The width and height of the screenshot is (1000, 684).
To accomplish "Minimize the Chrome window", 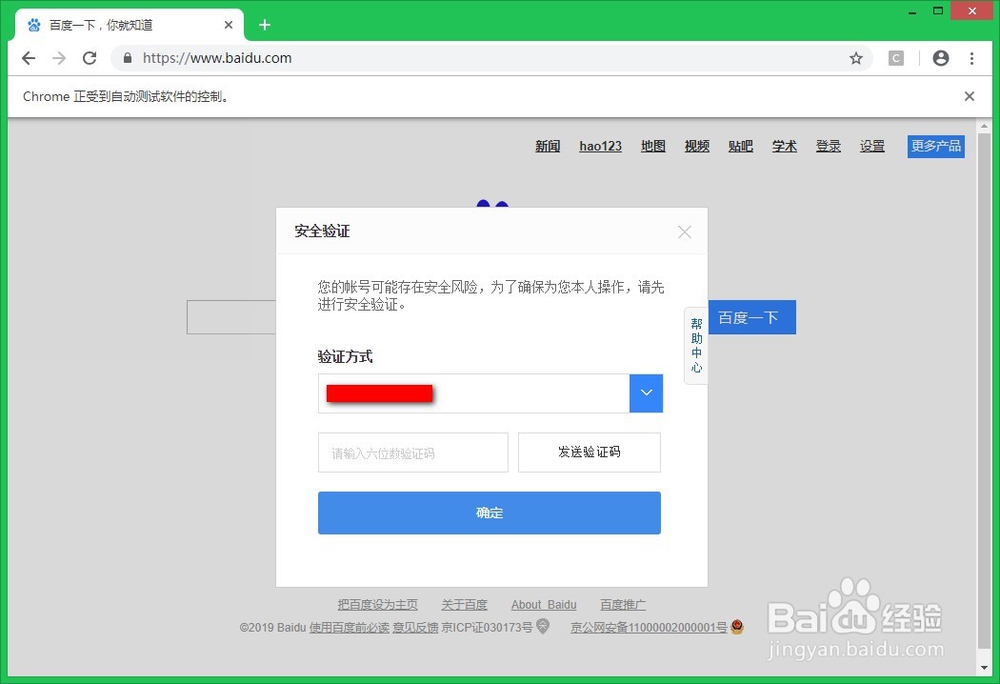I will tap(913, 11).
